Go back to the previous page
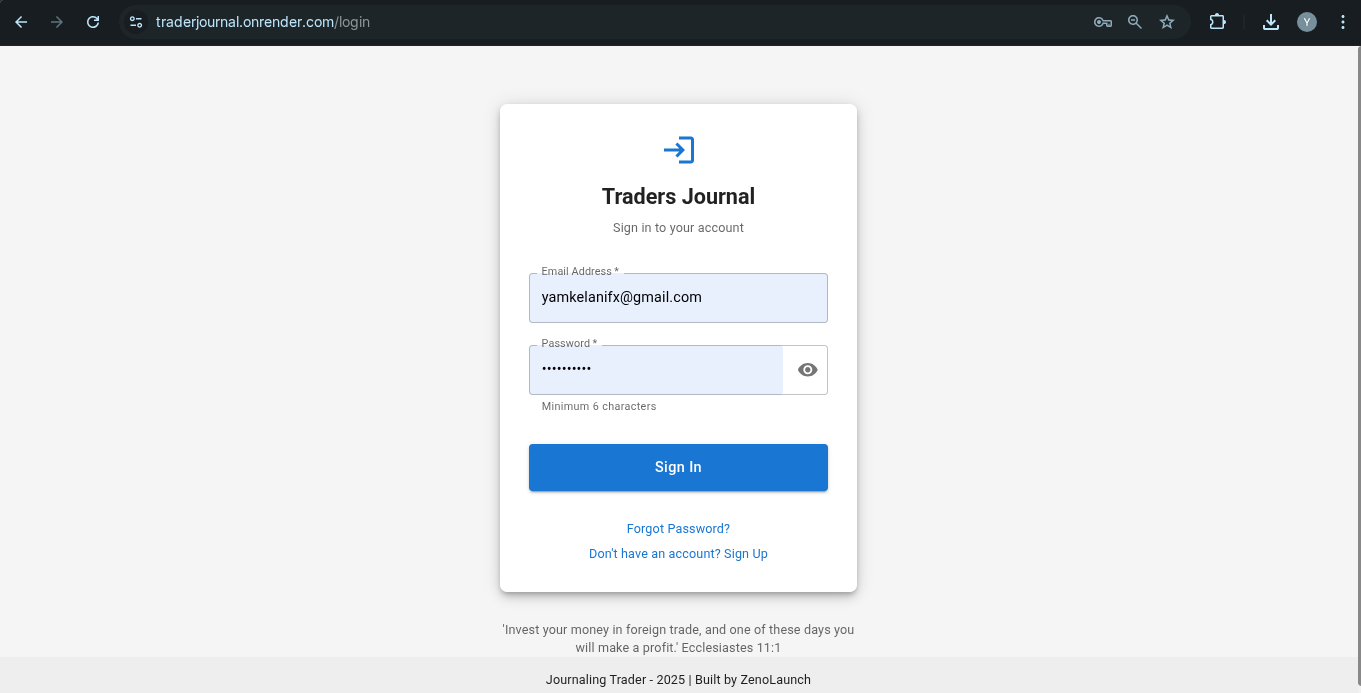The height and width of the screenshot is (693, 1361). [x=21, y=22]
